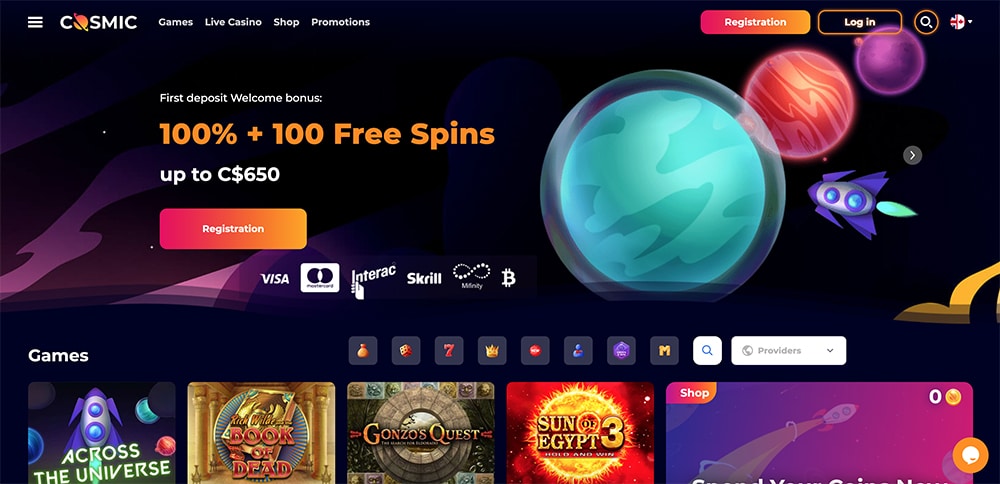Go to the Promotions menu item
The image size is (1000, 484).
pos(341,22)
